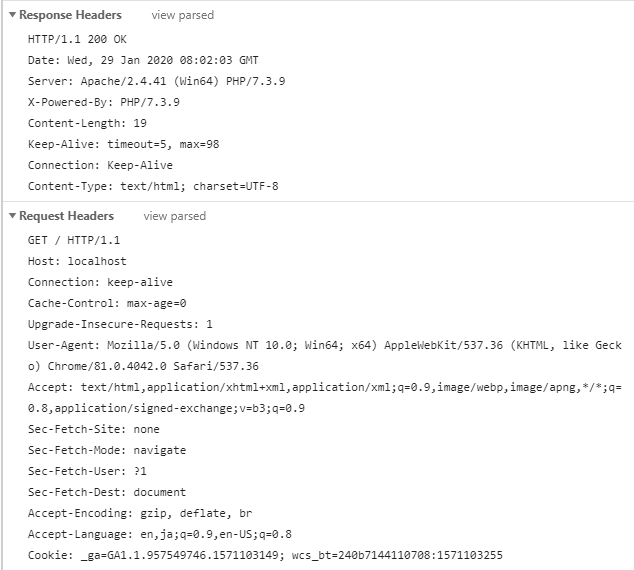Click the Cache-Control max-age header line

coord(107,303)
